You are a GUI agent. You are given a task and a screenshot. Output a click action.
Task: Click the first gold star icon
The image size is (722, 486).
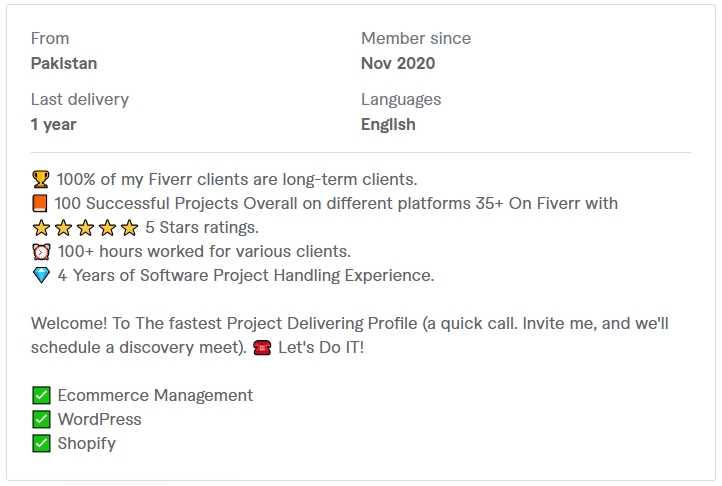41,228
